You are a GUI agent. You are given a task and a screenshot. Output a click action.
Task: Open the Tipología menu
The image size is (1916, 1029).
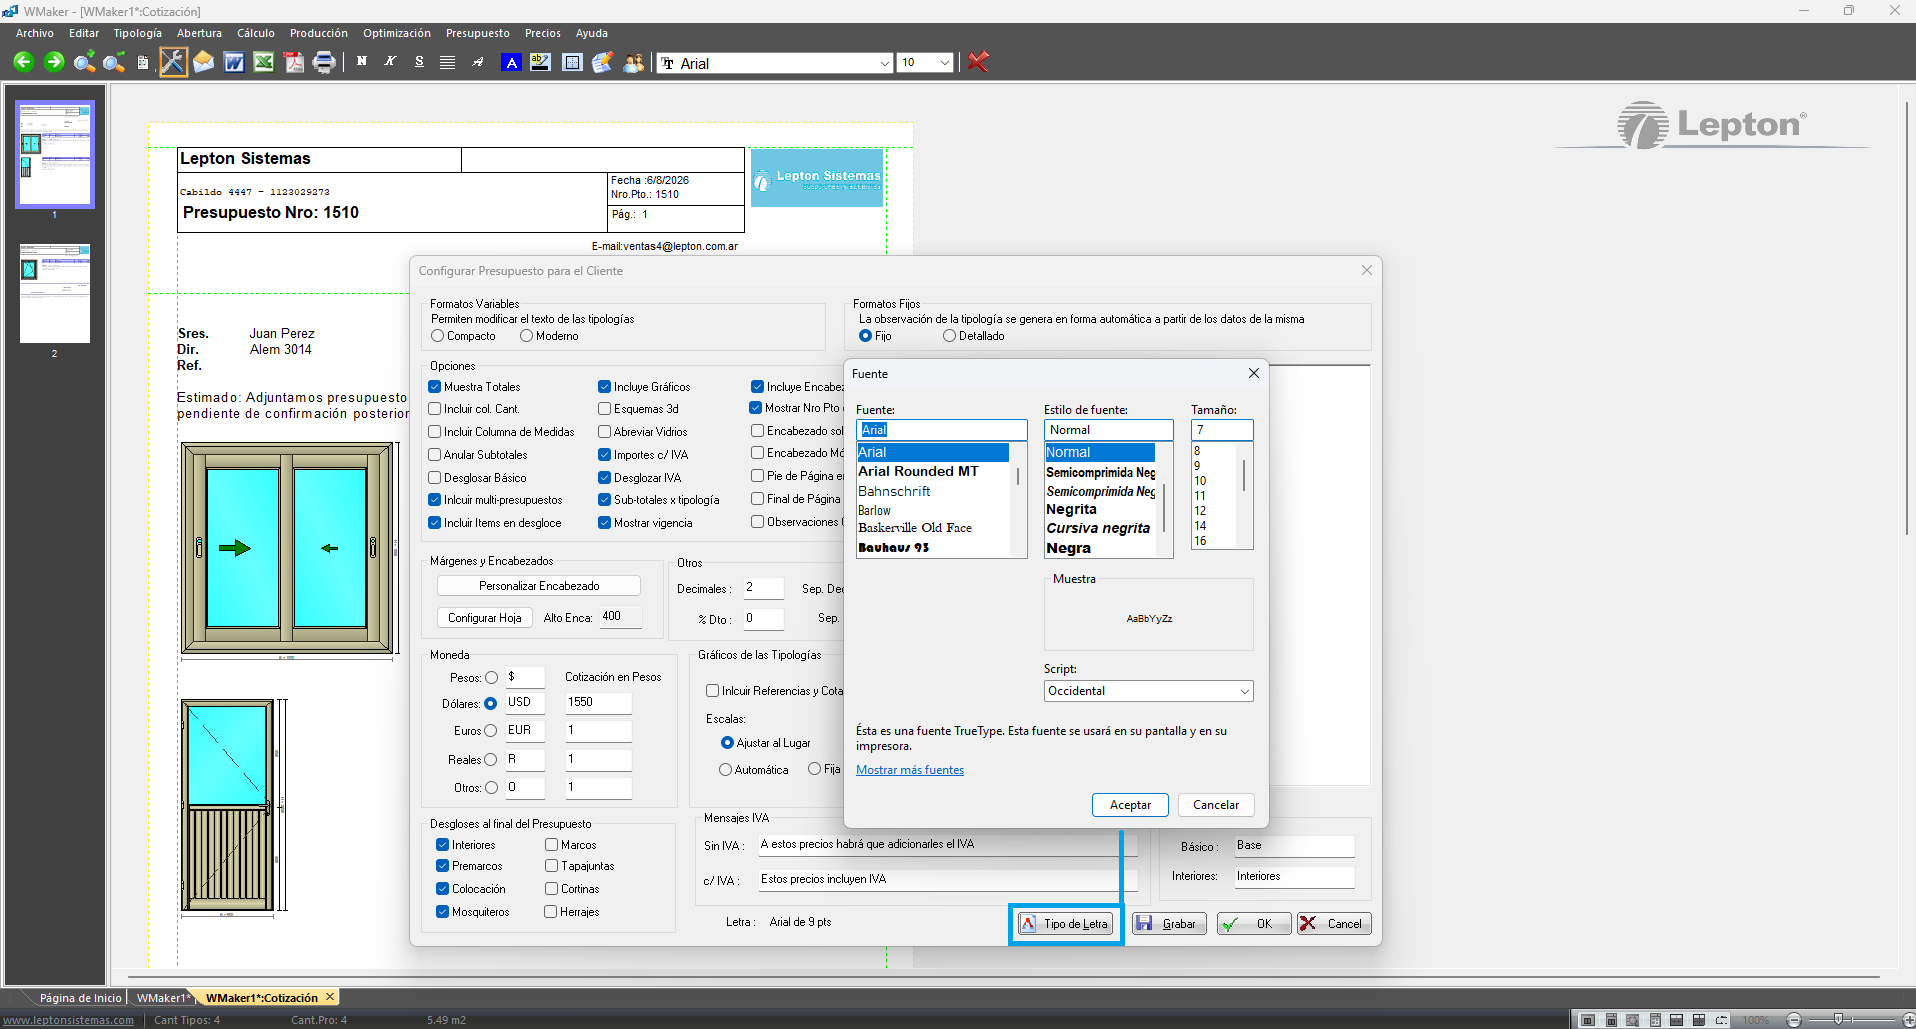(x=138, y=33)
